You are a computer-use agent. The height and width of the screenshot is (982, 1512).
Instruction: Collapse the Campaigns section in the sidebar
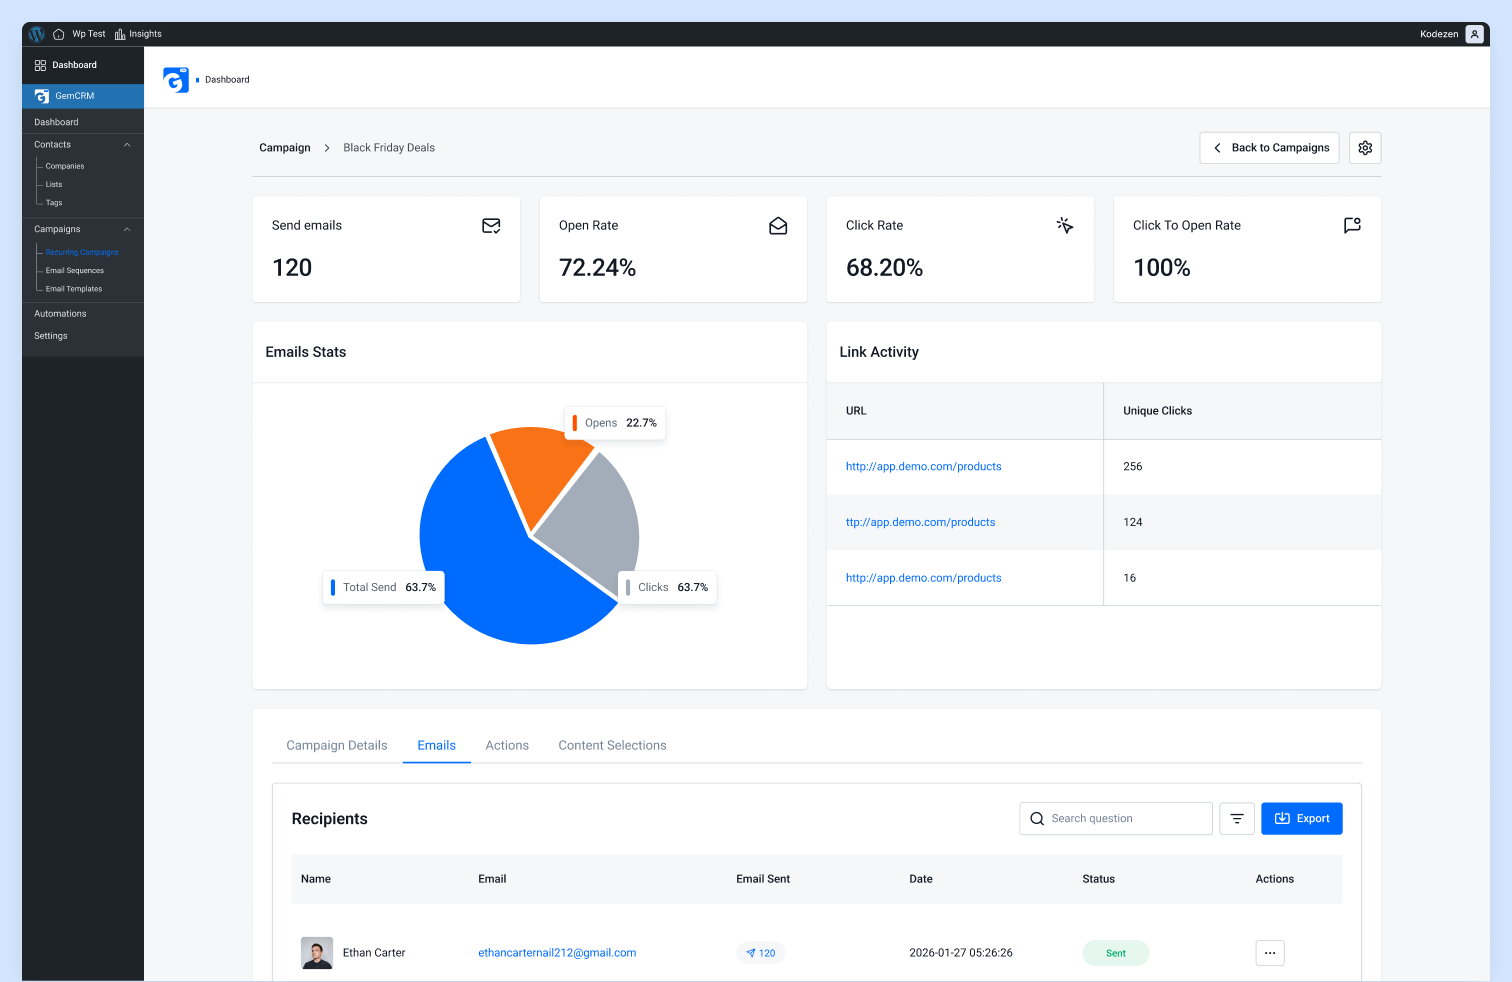(x=127, y=229)
